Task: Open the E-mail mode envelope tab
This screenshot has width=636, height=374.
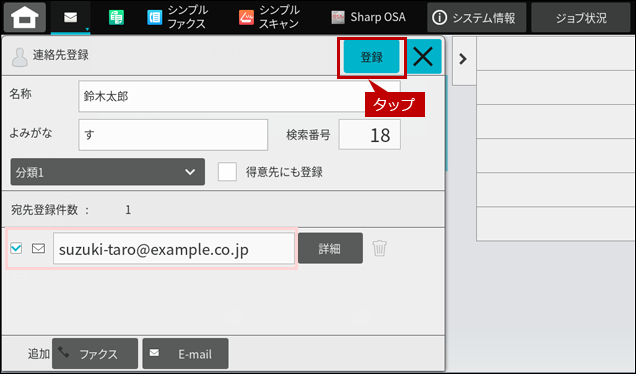Action: point(71,17)
